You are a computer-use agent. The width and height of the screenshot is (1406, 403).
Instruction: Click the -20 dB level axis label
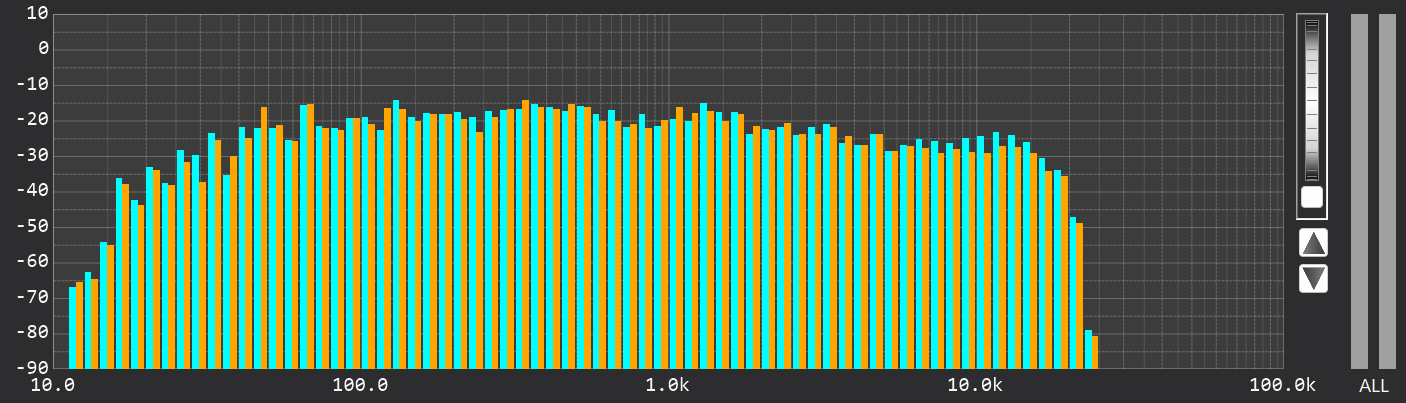coord(31,119)
